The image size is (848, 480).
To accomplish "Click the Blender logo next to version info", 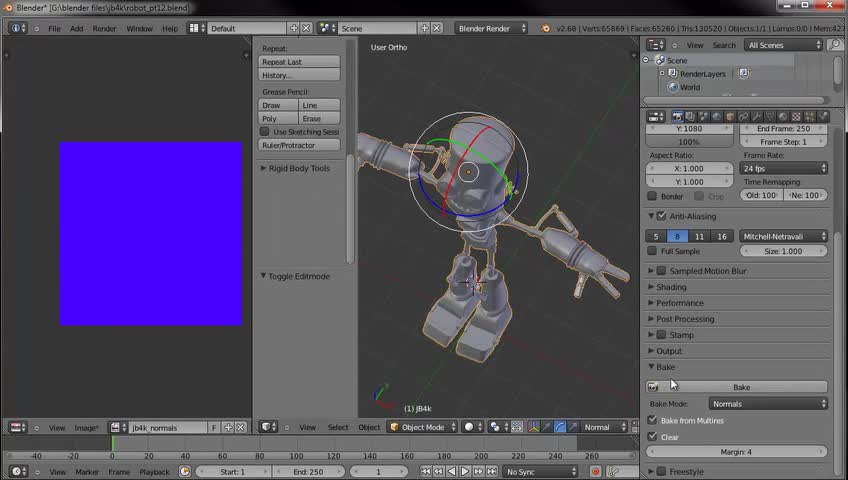I will tap(545, 29).
